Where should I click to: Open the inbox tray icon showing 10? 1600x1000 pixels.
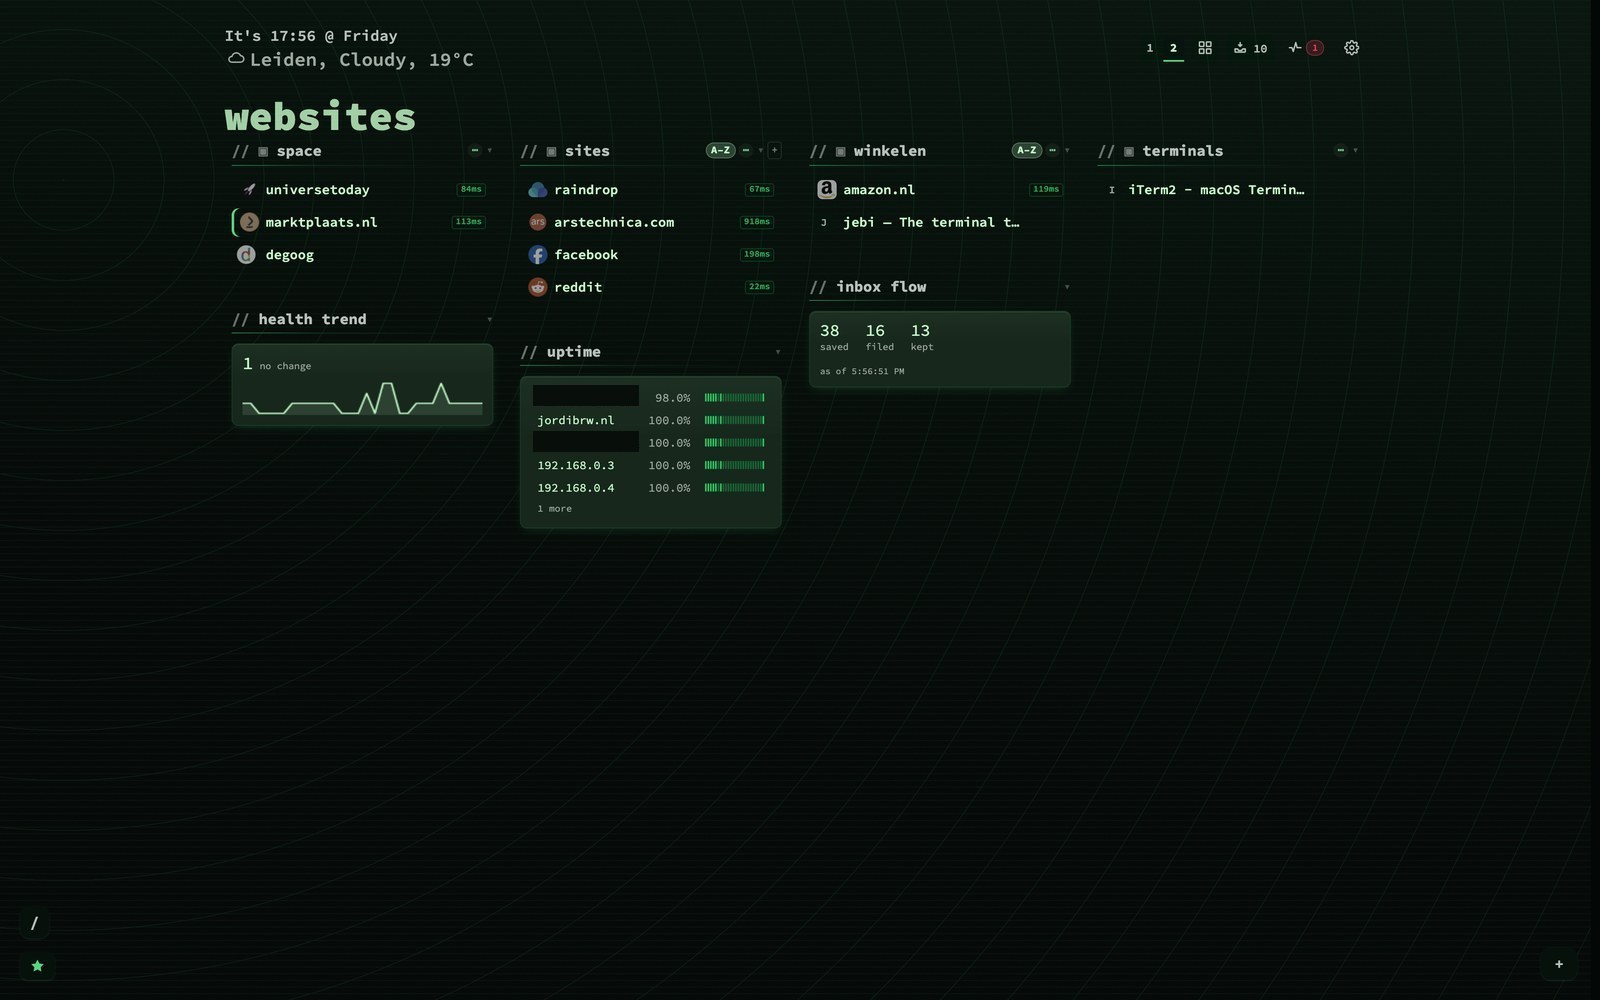[1250, 48]
